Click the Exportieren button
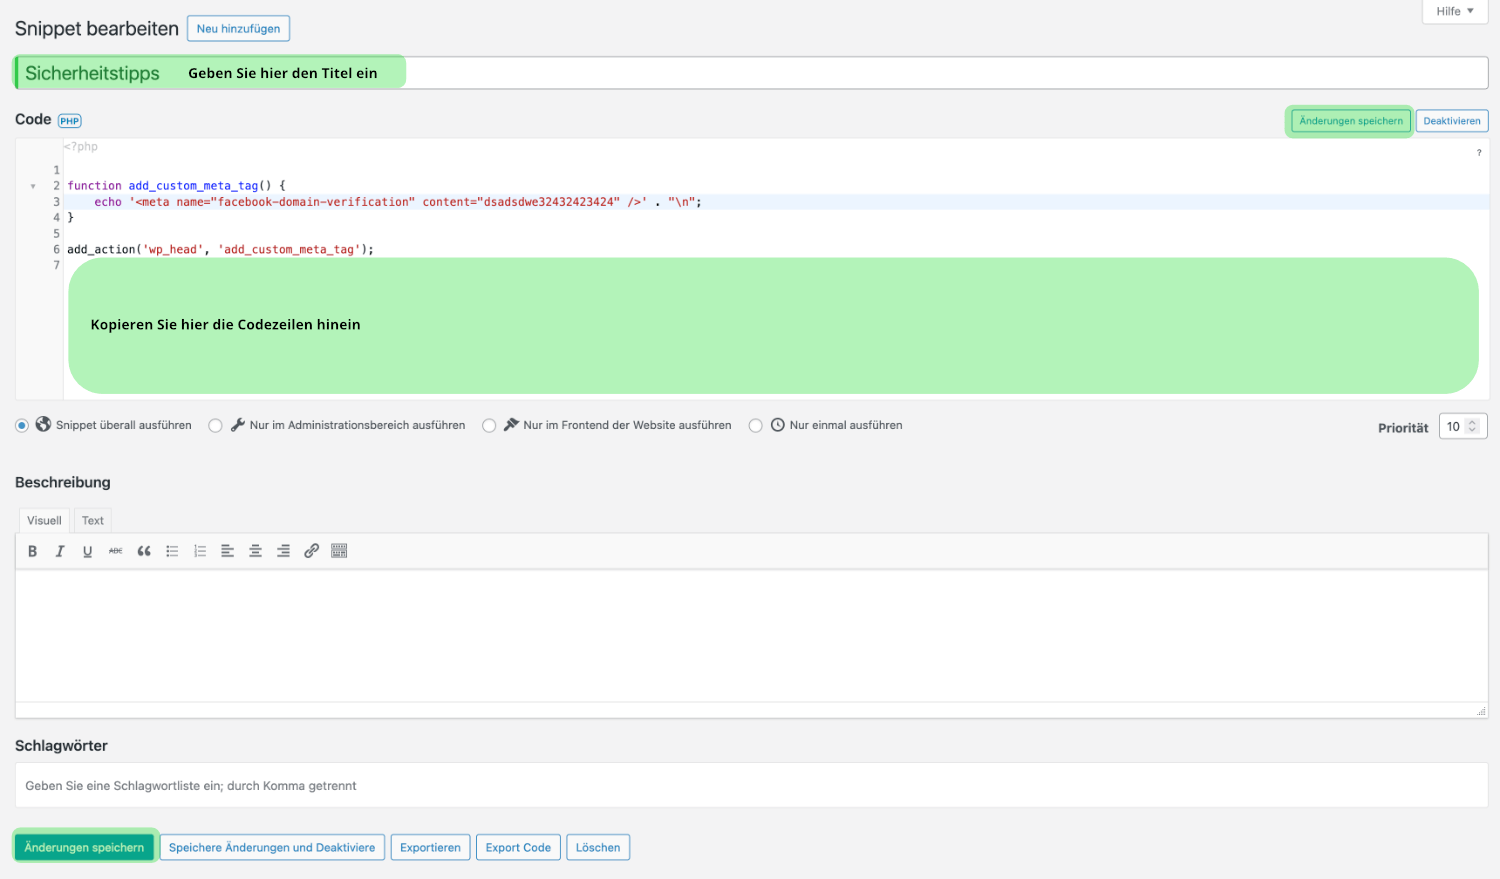The height and width of the screenshot is (879, 1500). point(430,847)
